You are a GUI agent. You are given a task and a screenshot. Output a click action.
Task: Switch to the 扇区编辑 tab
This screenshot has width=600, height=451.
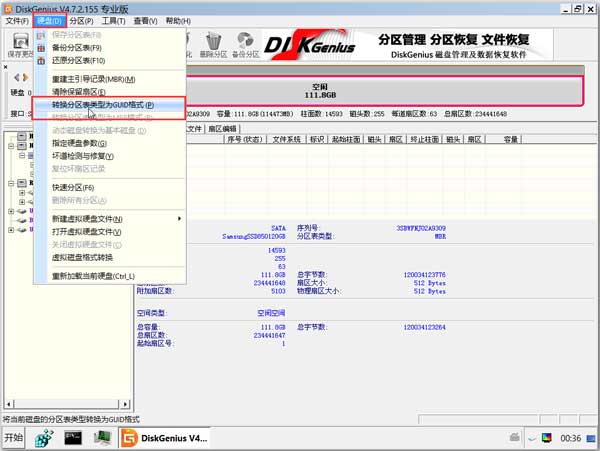coord(222,129)
